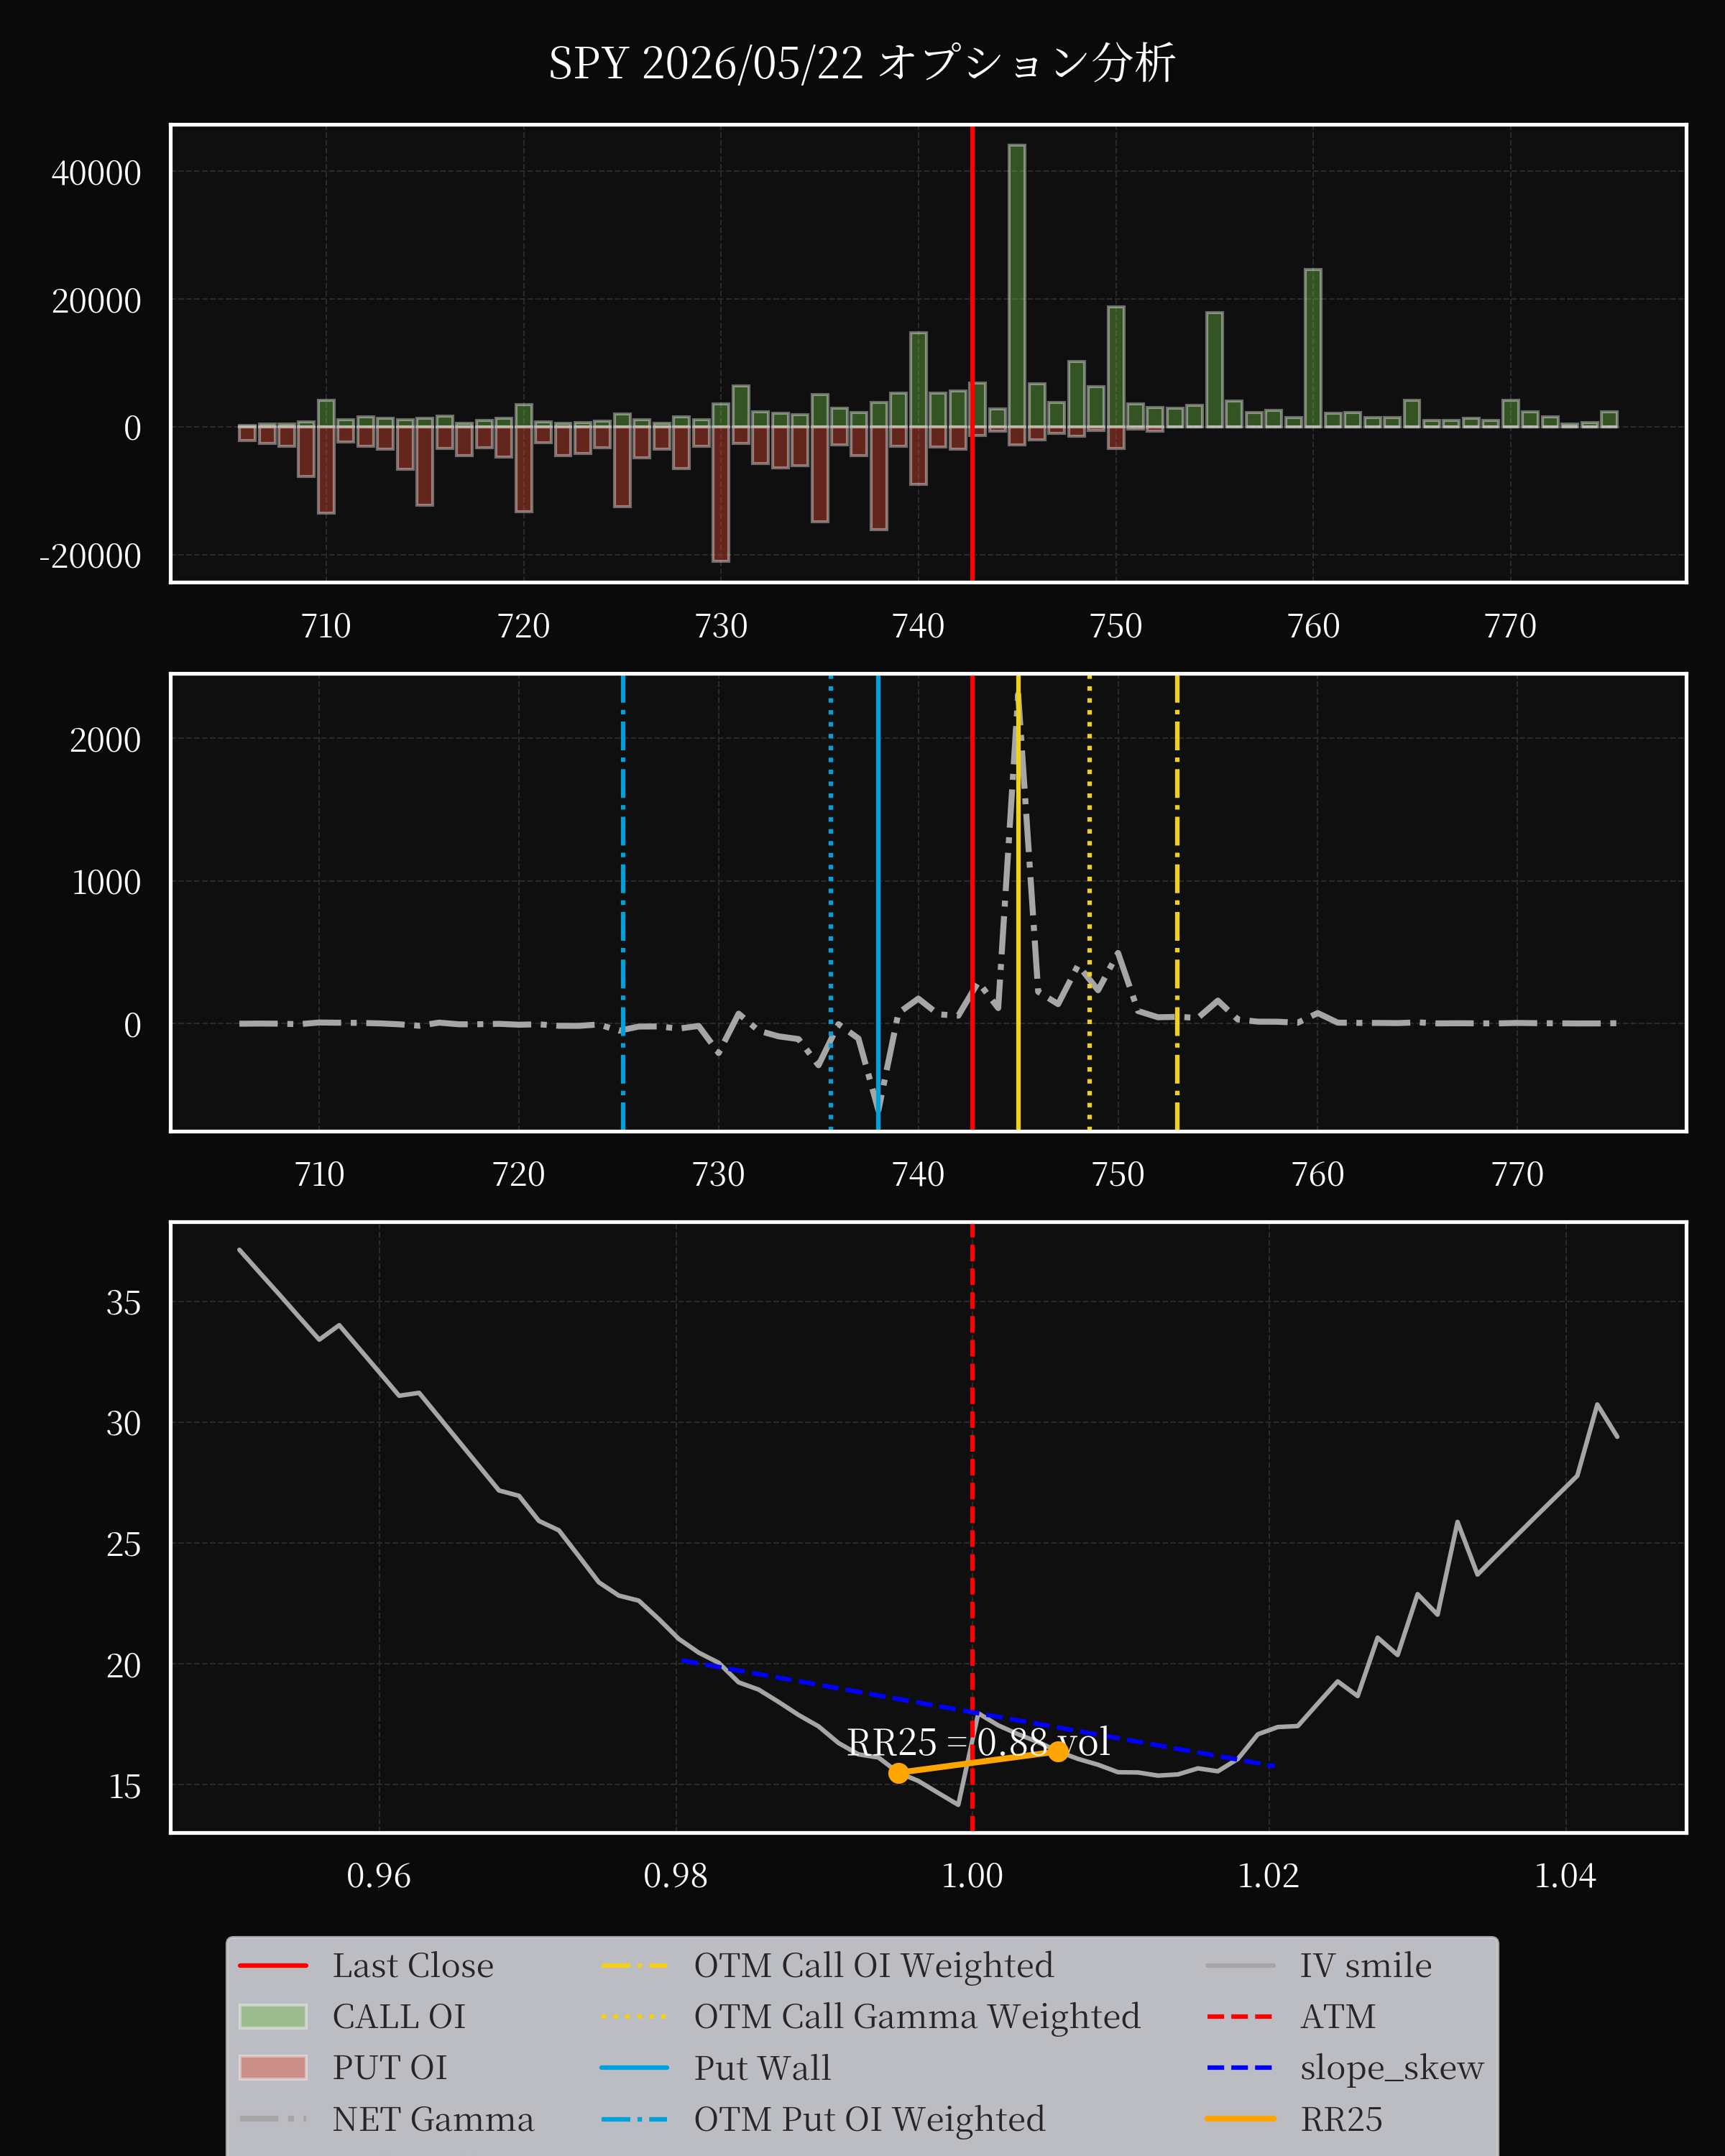The height and width of the screenshot is (2156, 1725).
Task: Click the "Last Close" legend label
Action: (413, 1965)
